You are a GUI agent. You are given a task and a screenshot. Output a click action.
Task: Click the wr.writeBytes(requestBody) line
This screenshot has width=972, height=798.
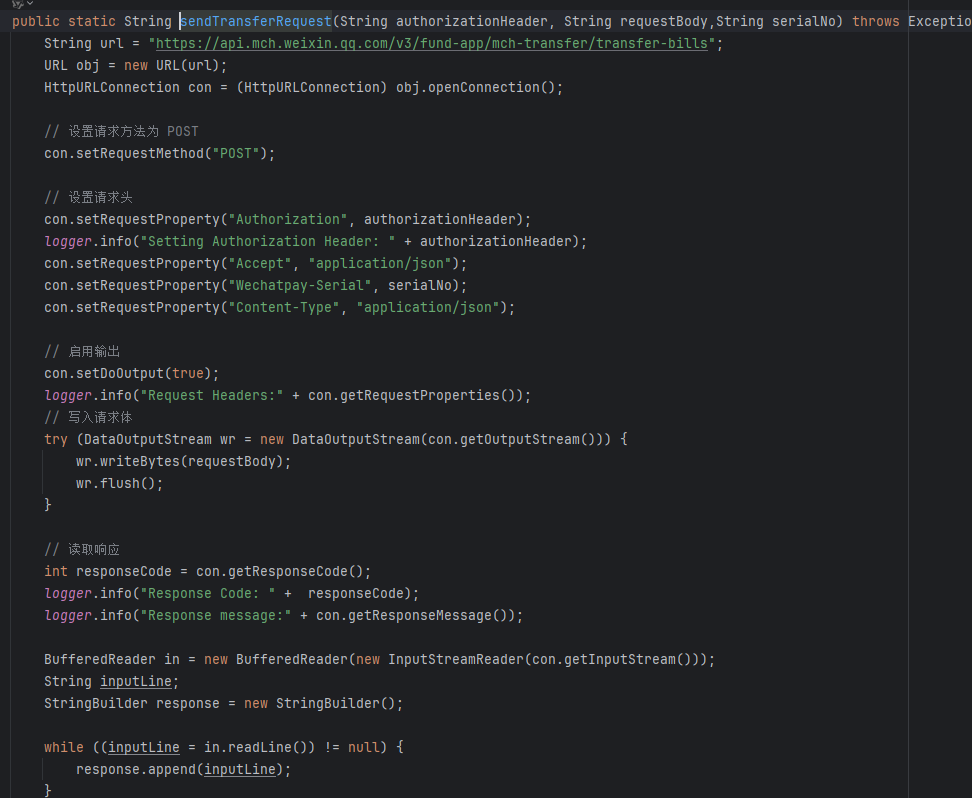(x=183, y=461)
